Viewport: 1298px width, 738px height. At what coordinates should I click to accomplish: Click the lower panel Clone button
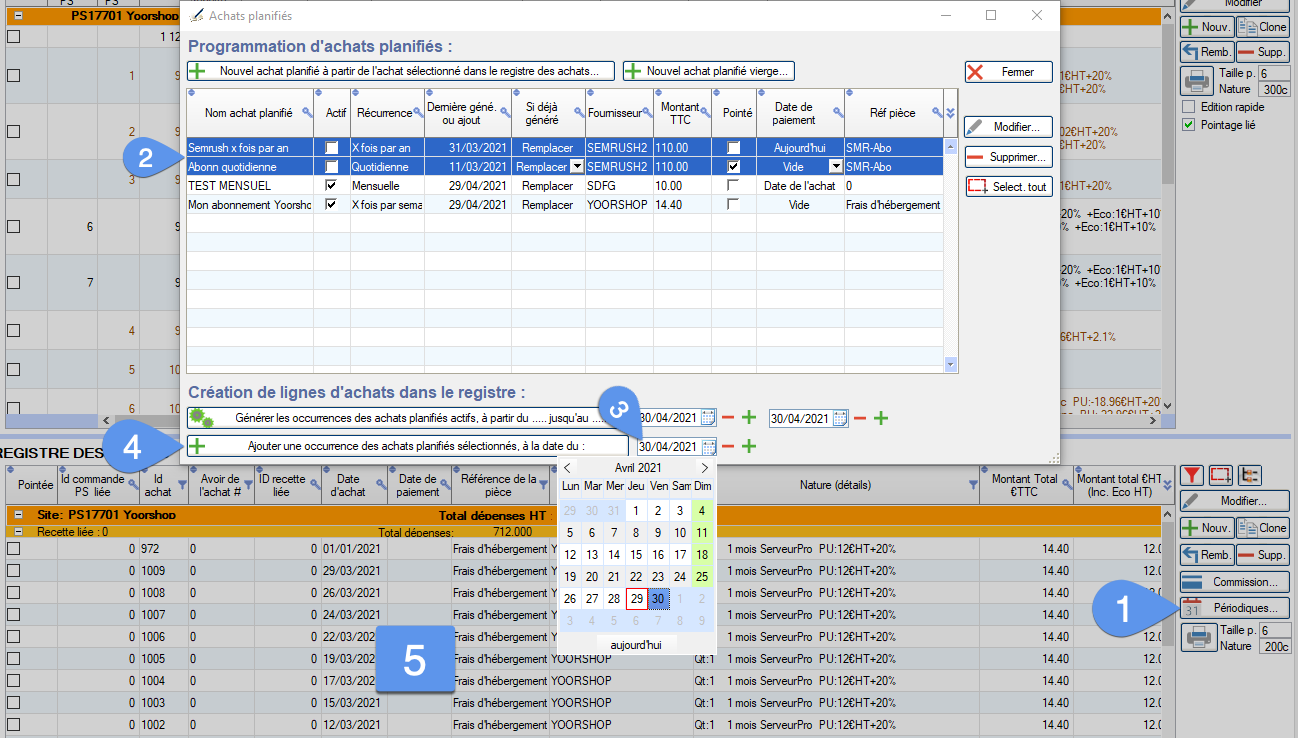click(x=1263, y=528)
